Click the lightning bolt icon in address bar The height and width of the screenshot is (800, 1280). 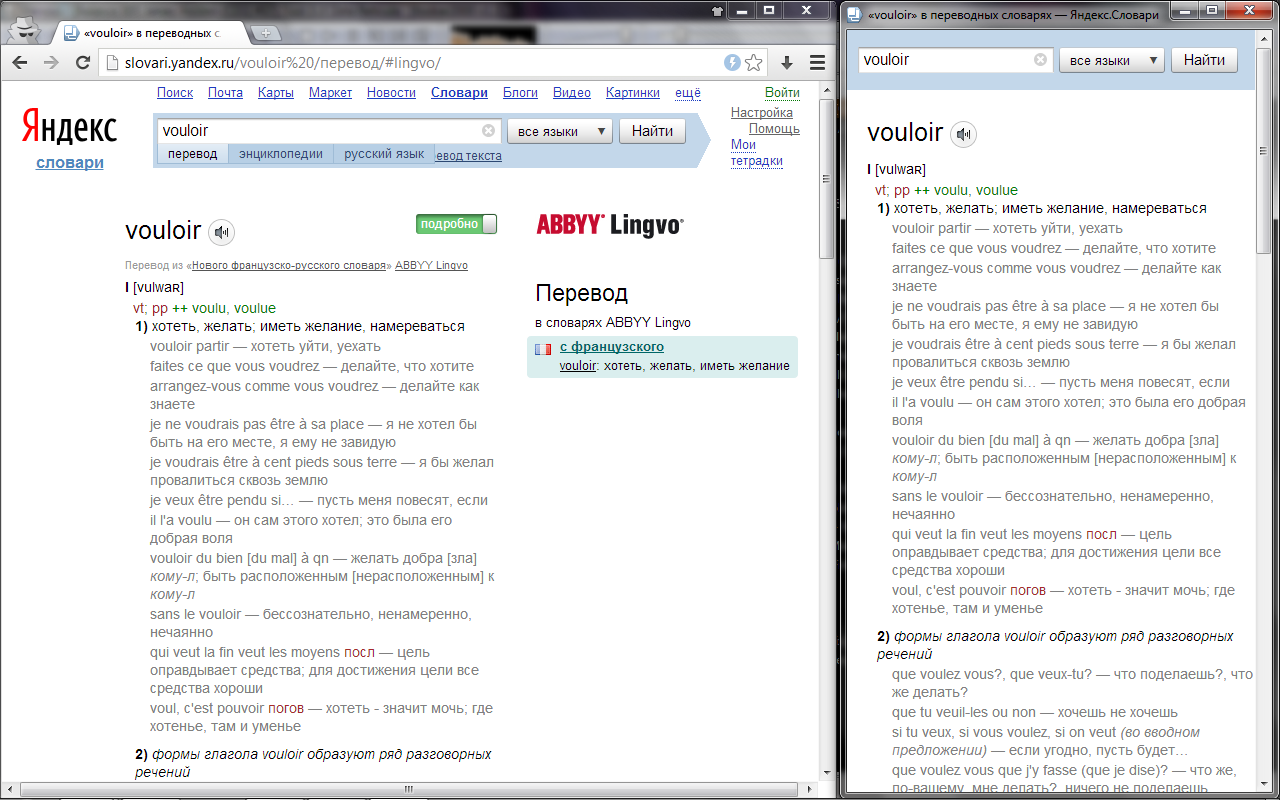coord(733,63)
